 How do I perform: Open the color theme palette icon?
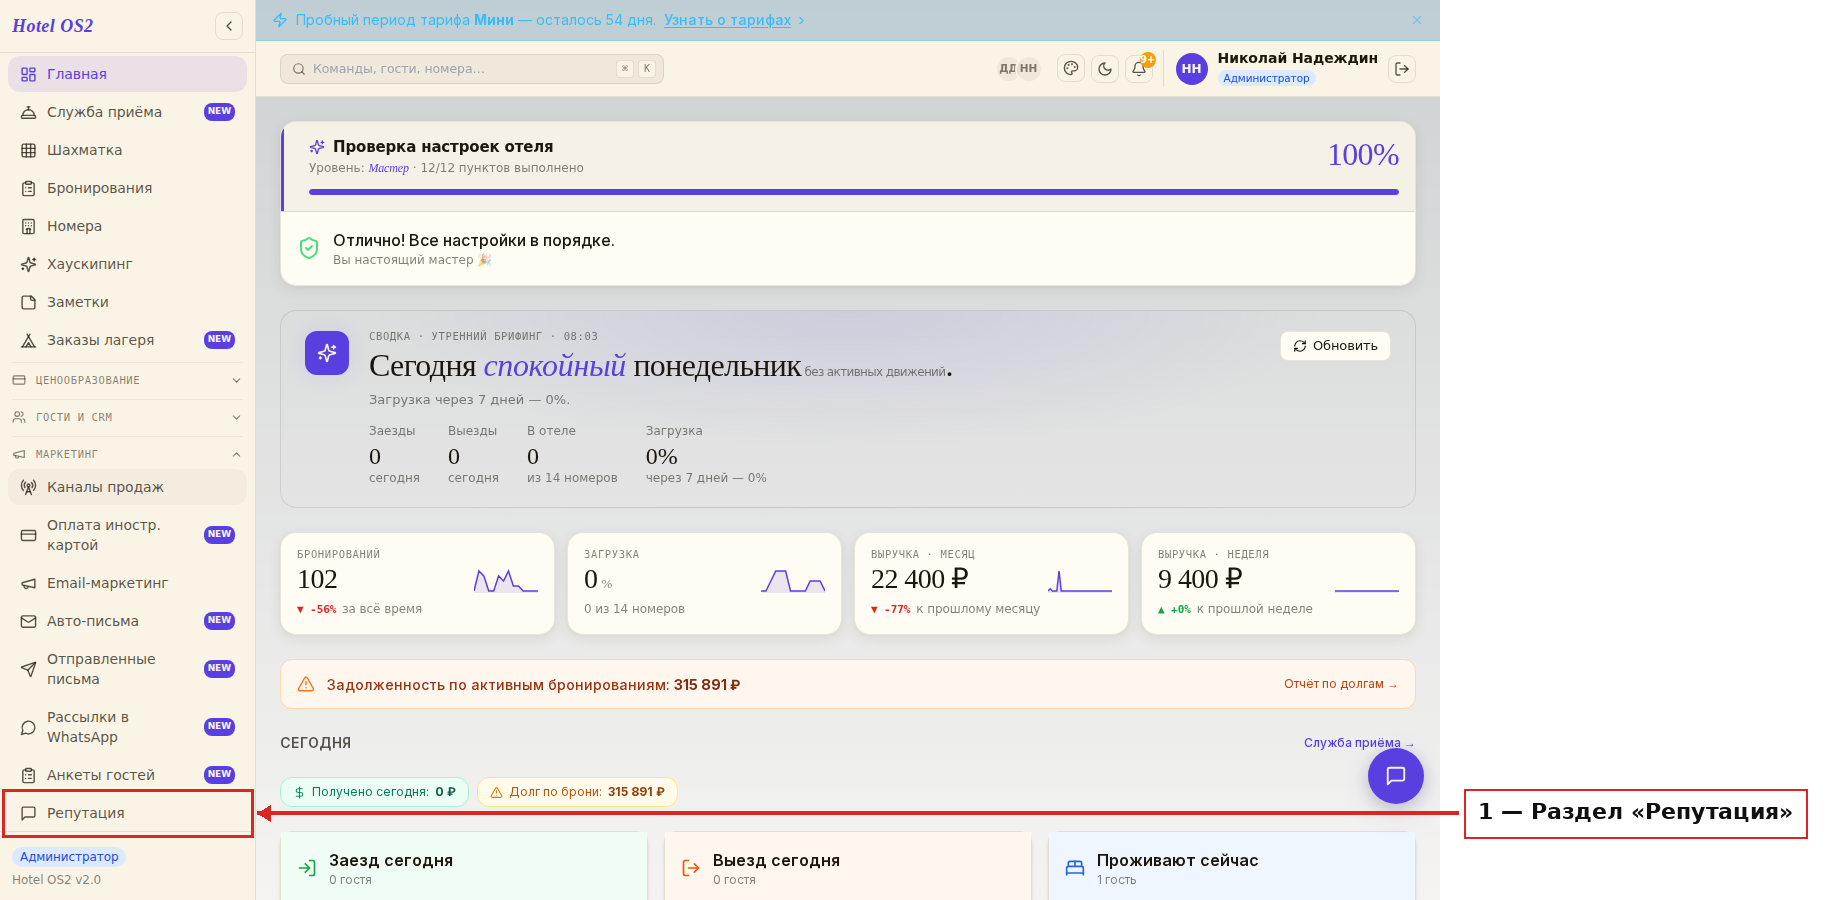(1071, 69)
